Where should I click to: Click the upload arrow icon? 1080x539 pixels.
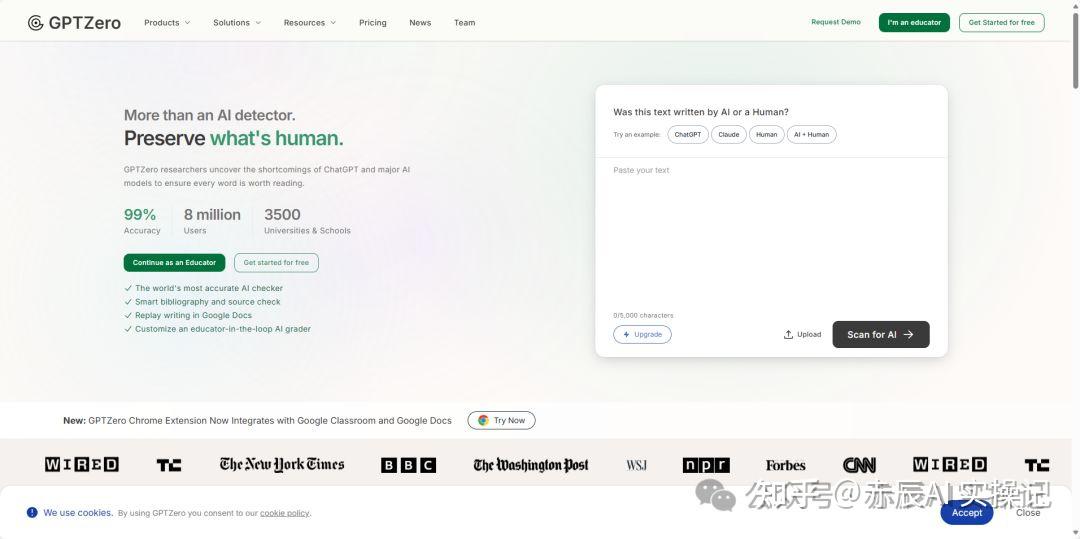[788, 335]
